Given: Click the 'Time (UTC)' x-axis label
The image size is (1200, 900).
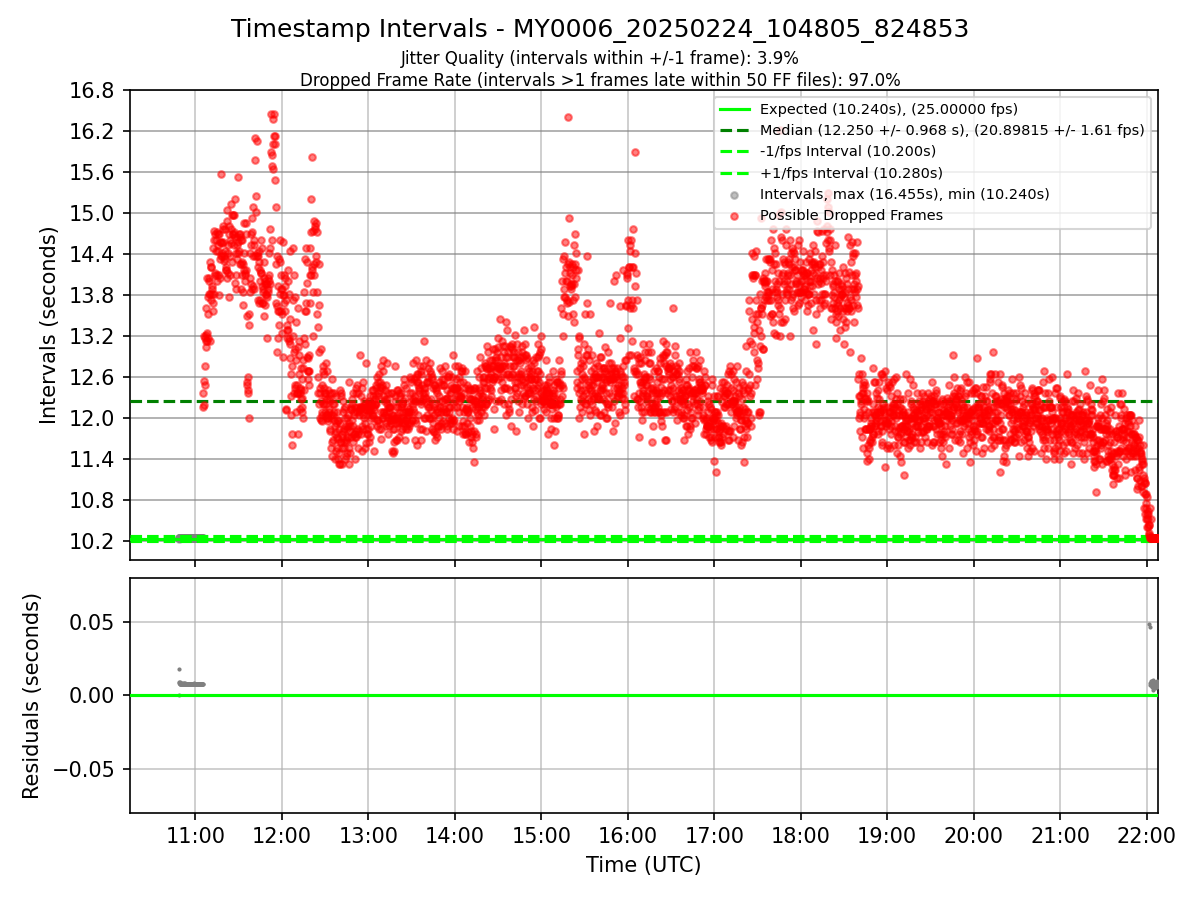Looking at the screenshot, I should click(x=643, y=865).
